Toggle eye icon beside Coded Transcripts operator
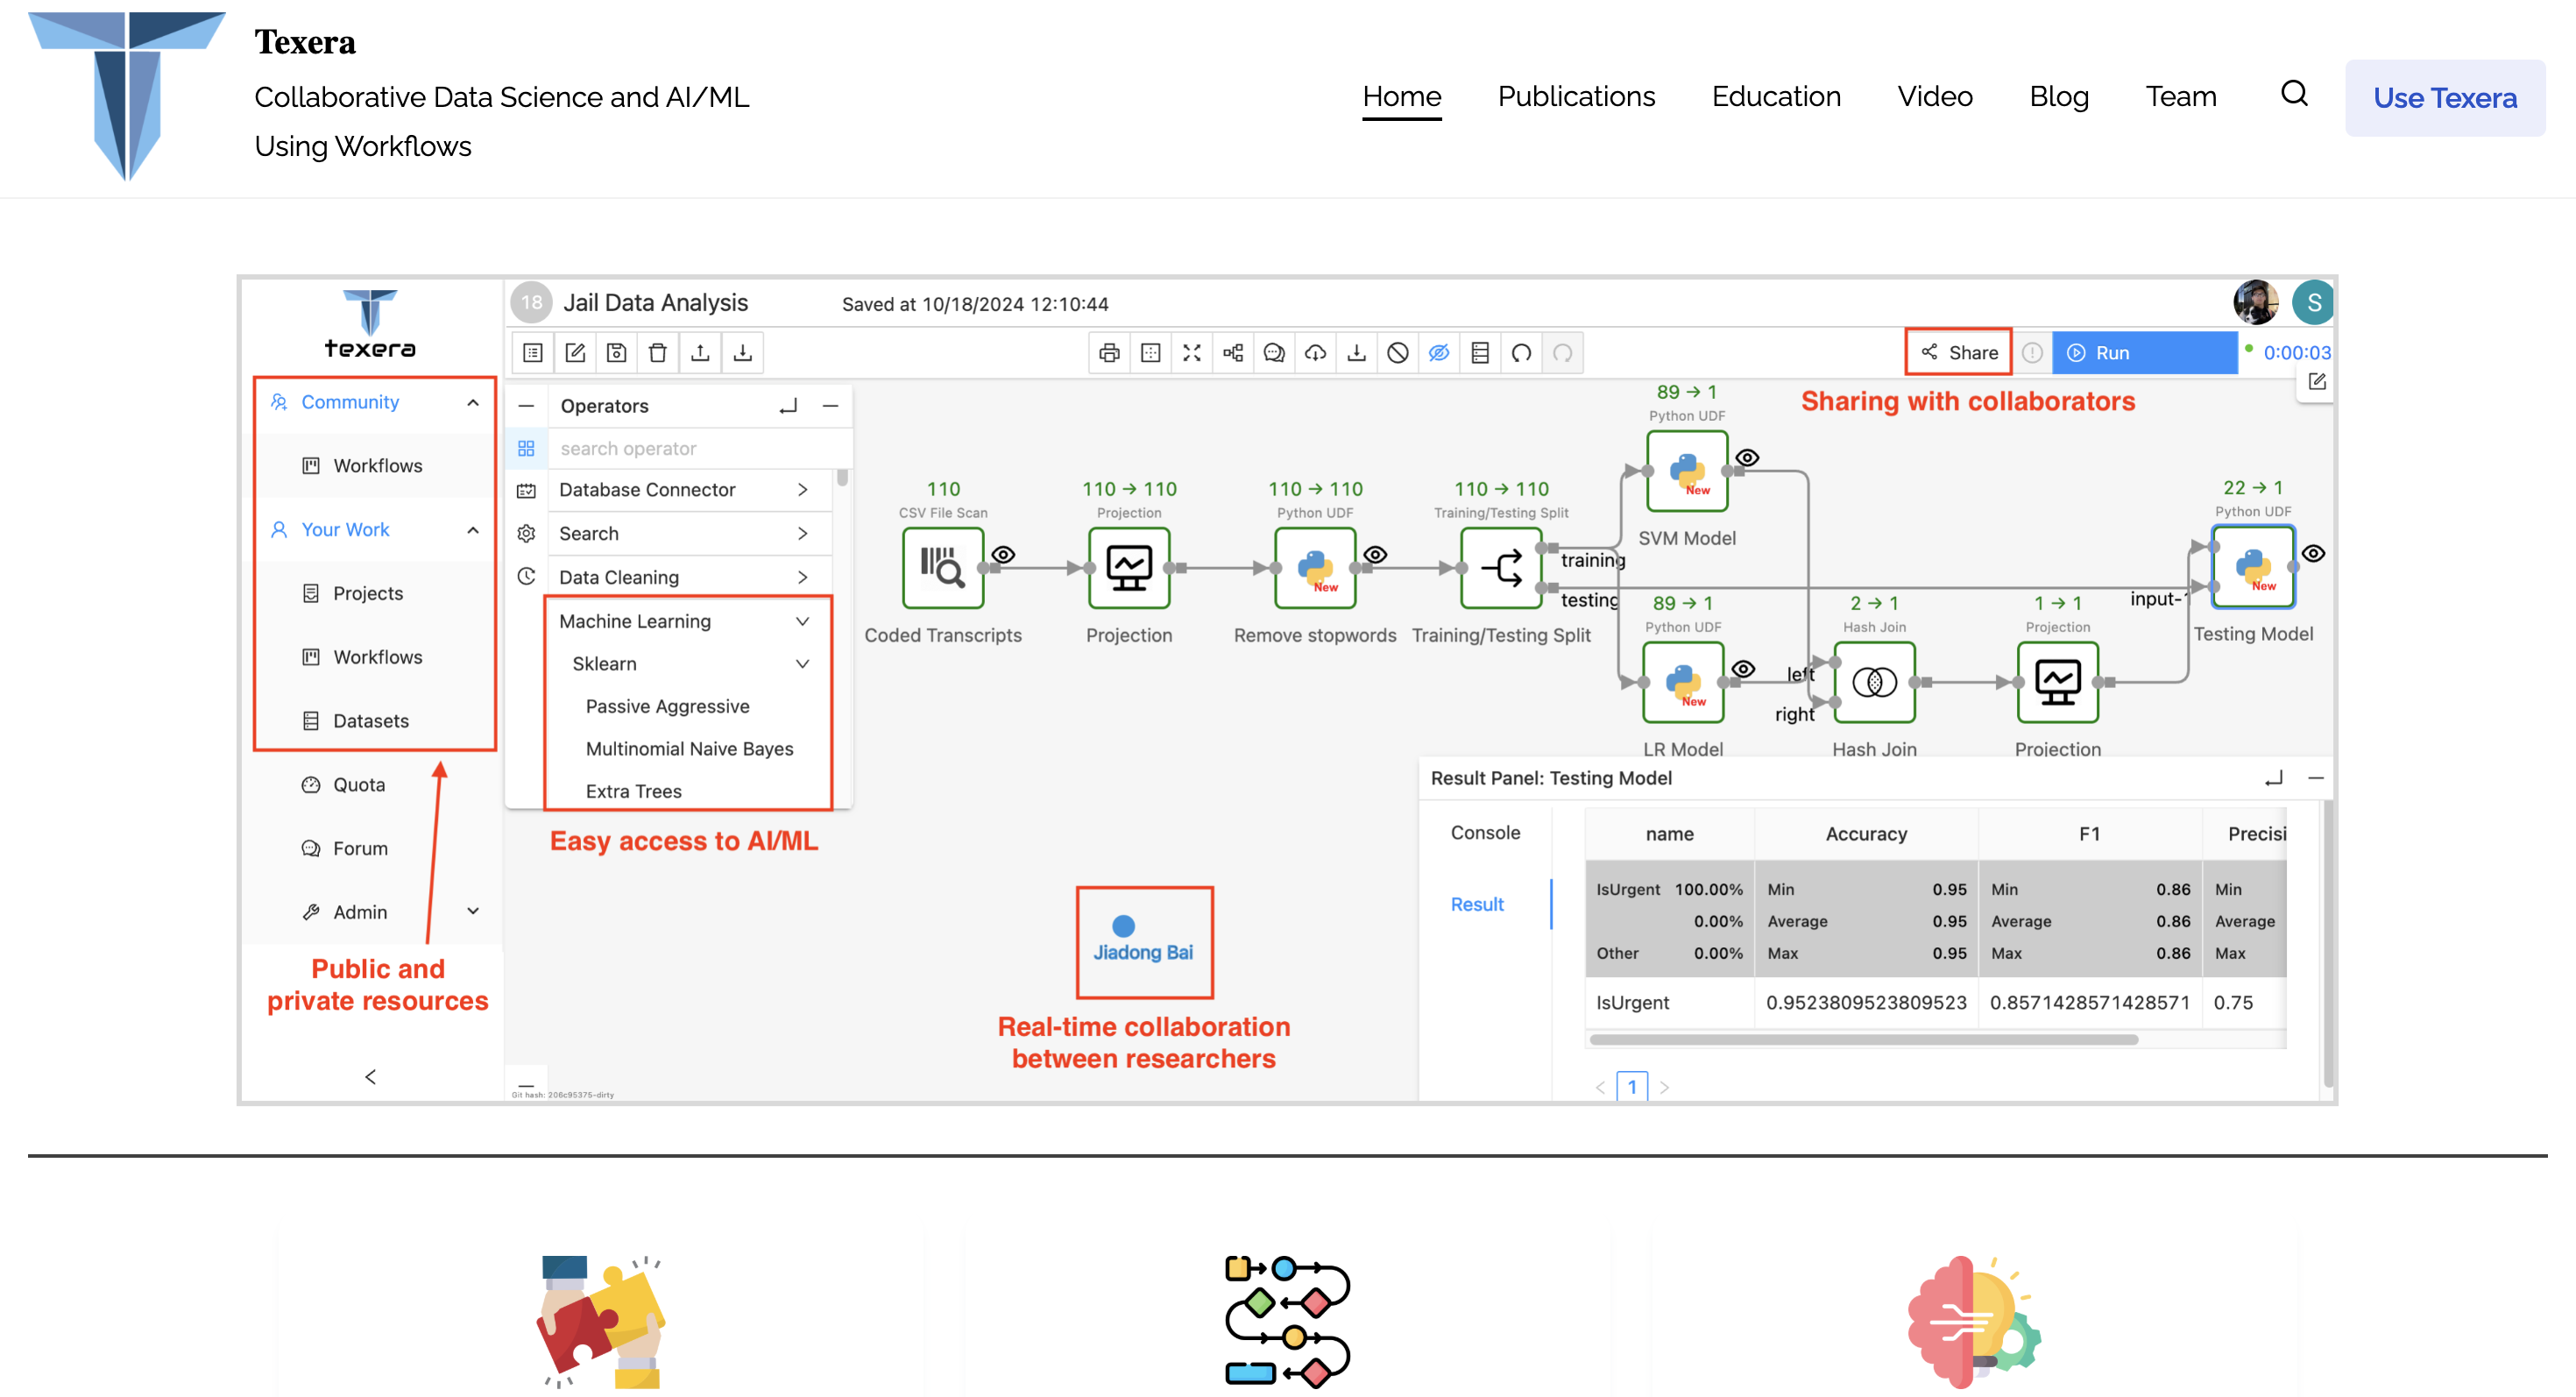Viewport: 2576px width, 1397px height. click(x=1003, y=555)
